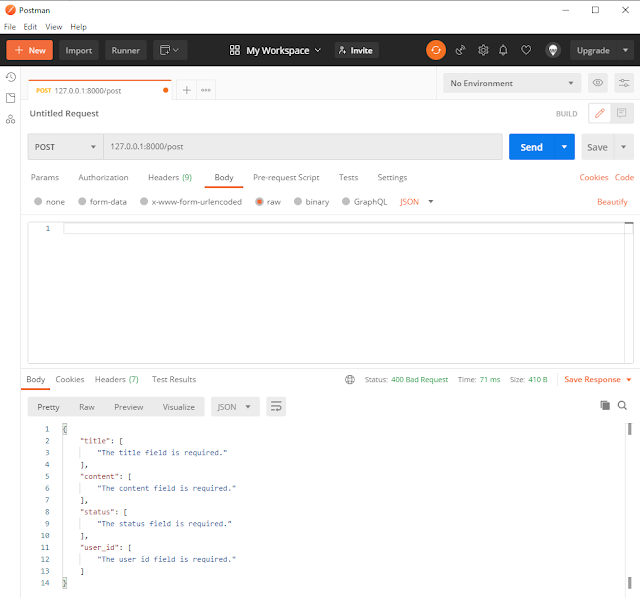640x598 pixels.
Task: Select the raw body type
Action: pos(259,202)
